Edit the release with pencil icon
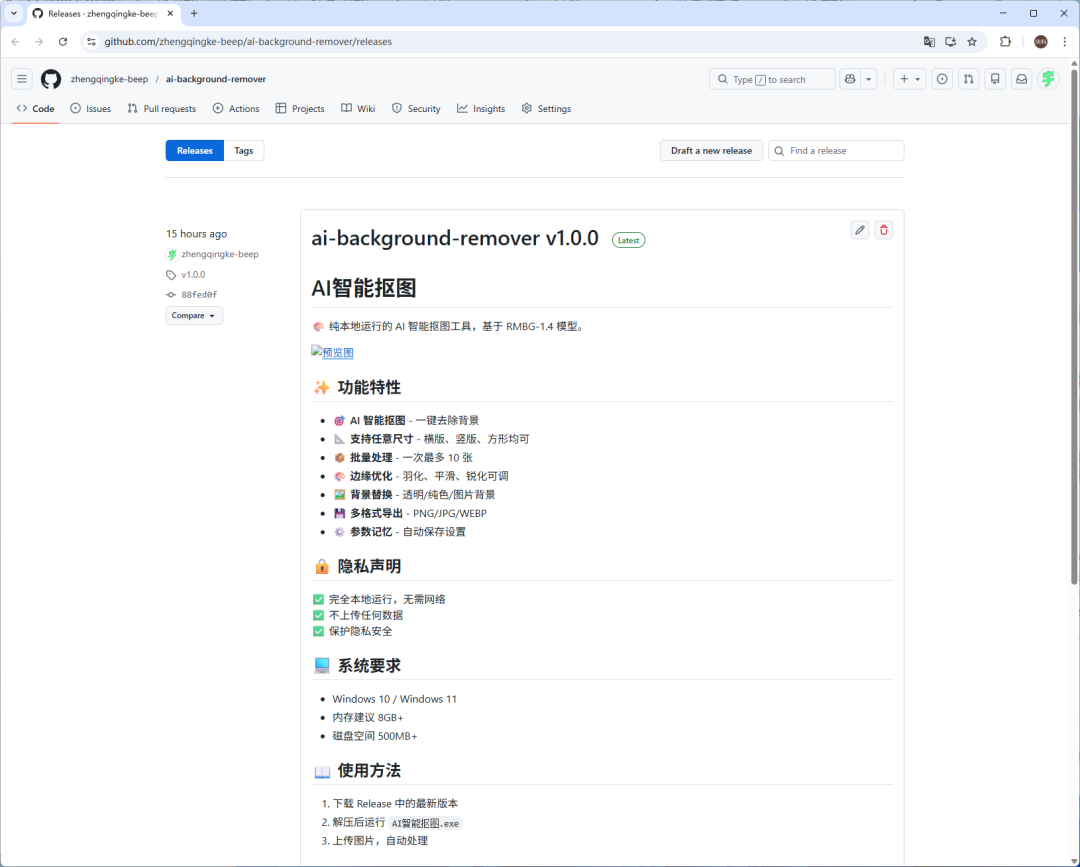The image size is (1080, 867). pyautogui.click(x=860, y=230)
